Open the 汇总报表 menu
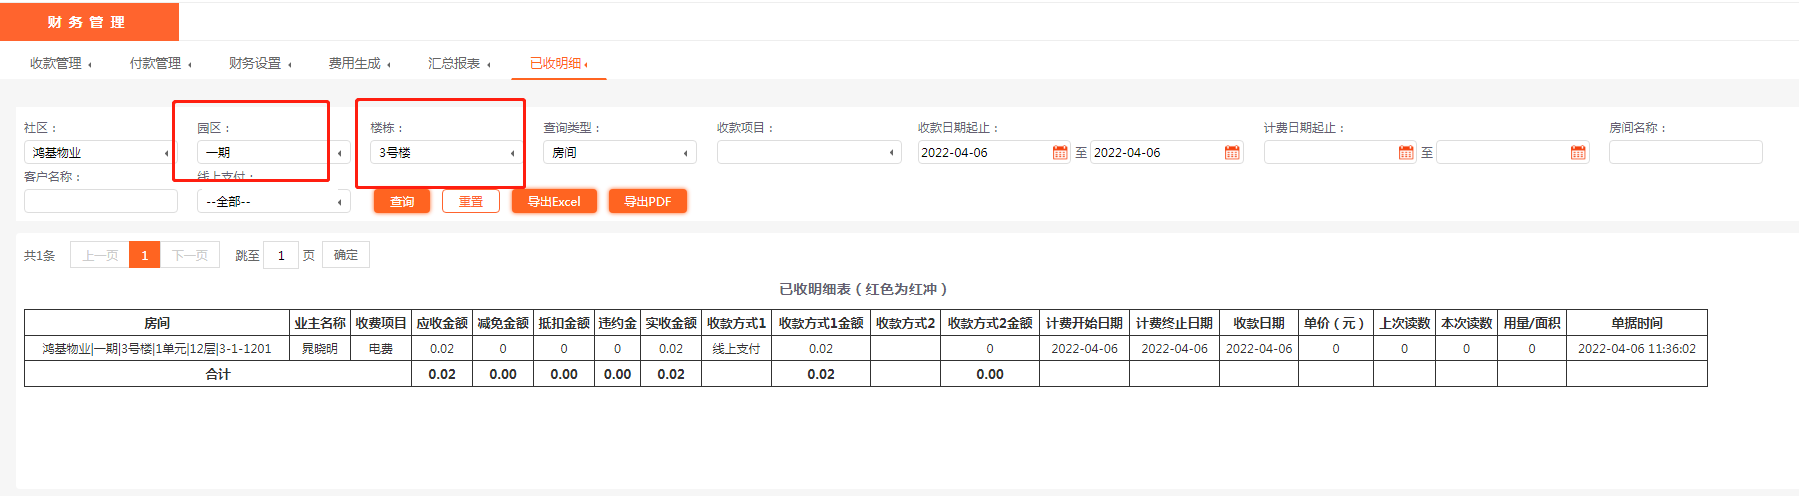 click(459, 63)
